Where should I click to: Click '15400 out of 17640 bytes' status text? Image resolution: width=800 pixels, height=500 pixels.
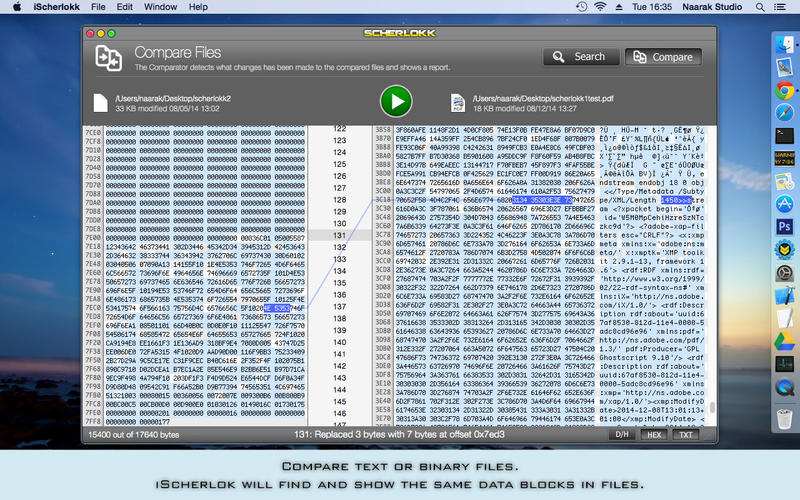point(134,435)
